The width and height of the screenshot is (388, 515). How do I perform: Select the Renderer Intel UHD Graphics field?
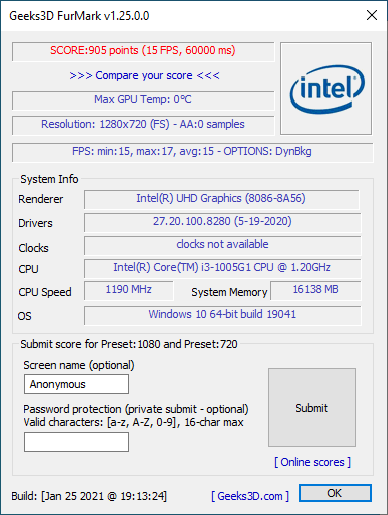point(222,199)
